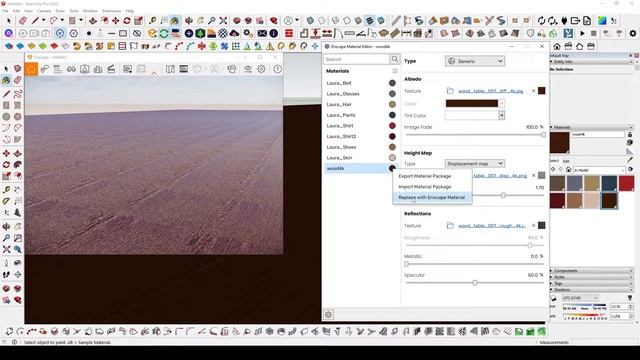Open Height Map type Displacement map dropdown
This screenshot has height=360, width=640.
coord(475,164)
